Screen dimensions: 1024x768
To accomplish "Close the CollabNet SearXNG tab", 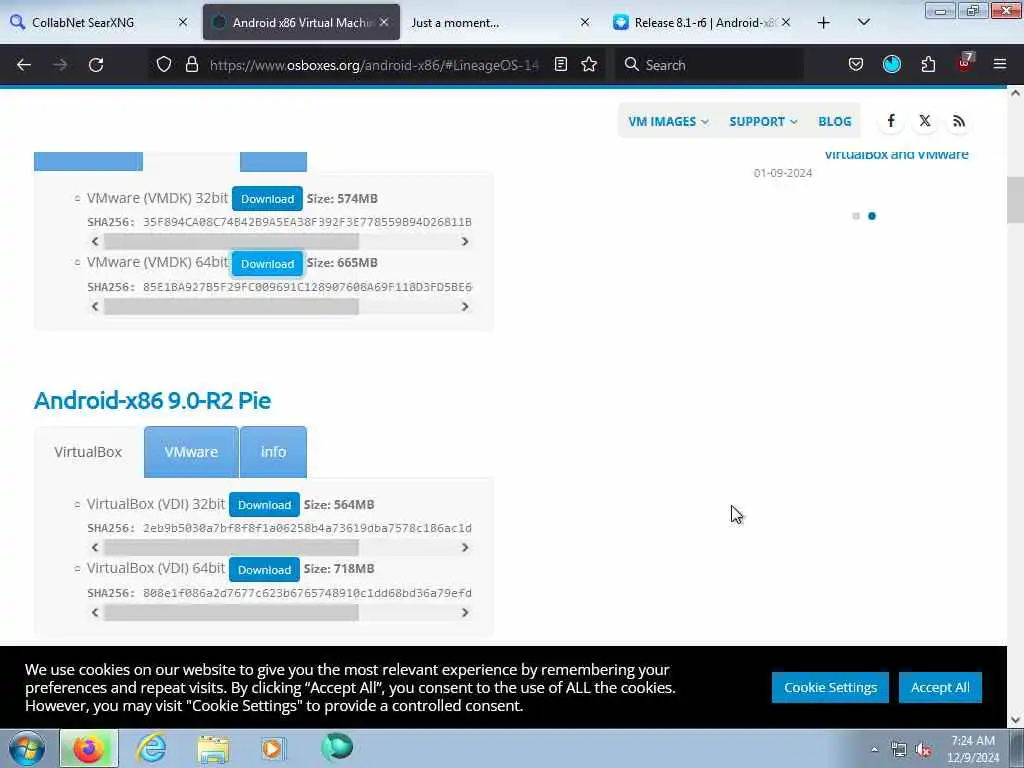I will 183,22.
